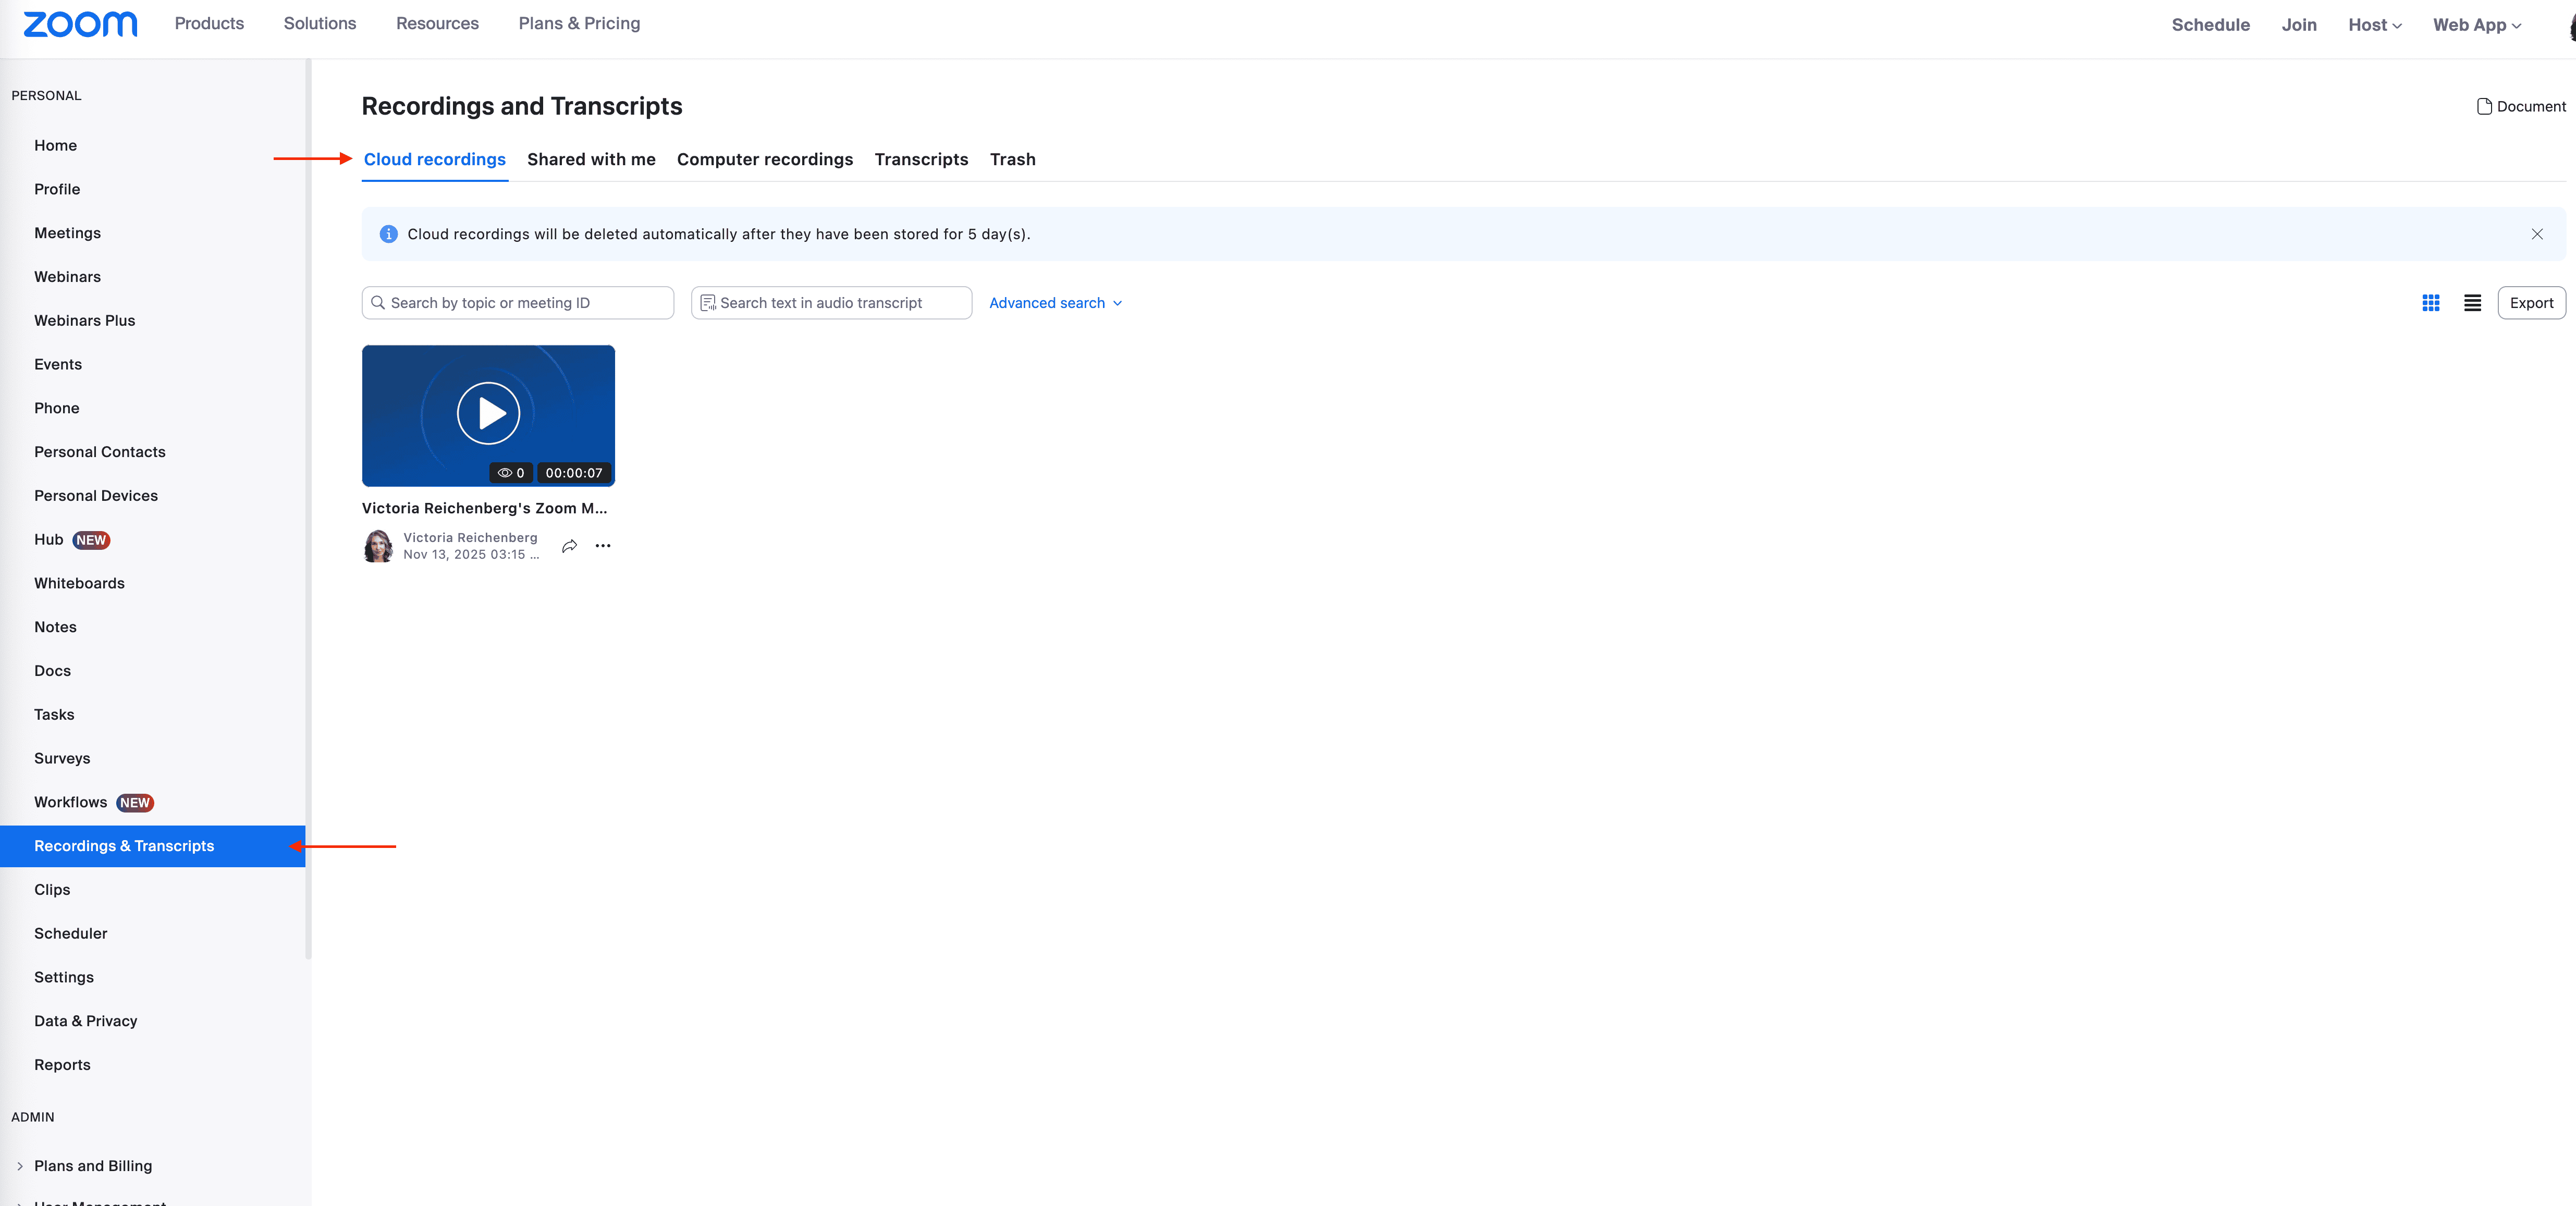Dismiss the auto-delete info banner
Viewport: 2576px width, 1206px height.
(2536, 234)
